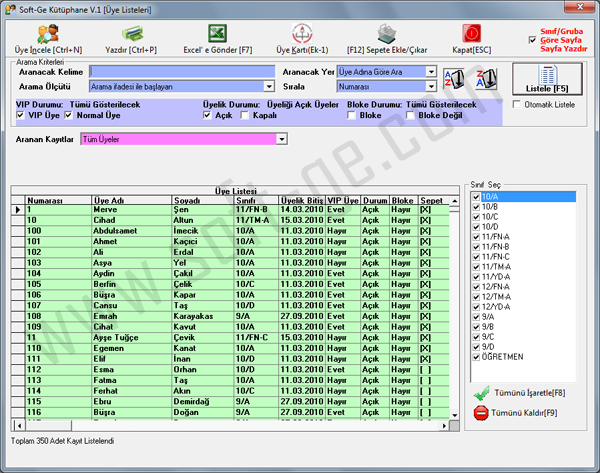This screenshot has height=473, width=600.
Task: Click horizontal scrollbar left arrow
Action: [x=18, y=426]
